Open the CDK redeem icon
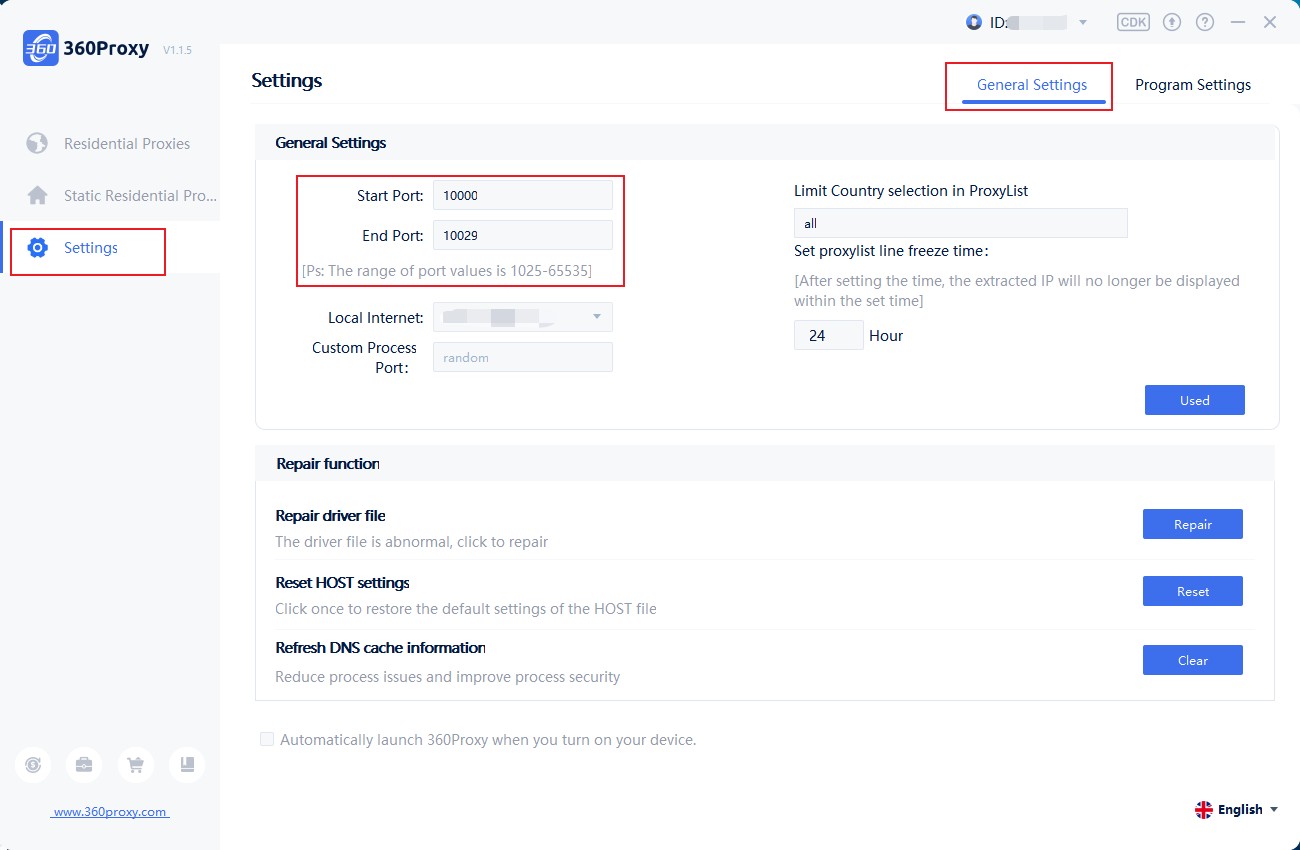The width and height of the screenshot is (1300, 850). 1133,22
